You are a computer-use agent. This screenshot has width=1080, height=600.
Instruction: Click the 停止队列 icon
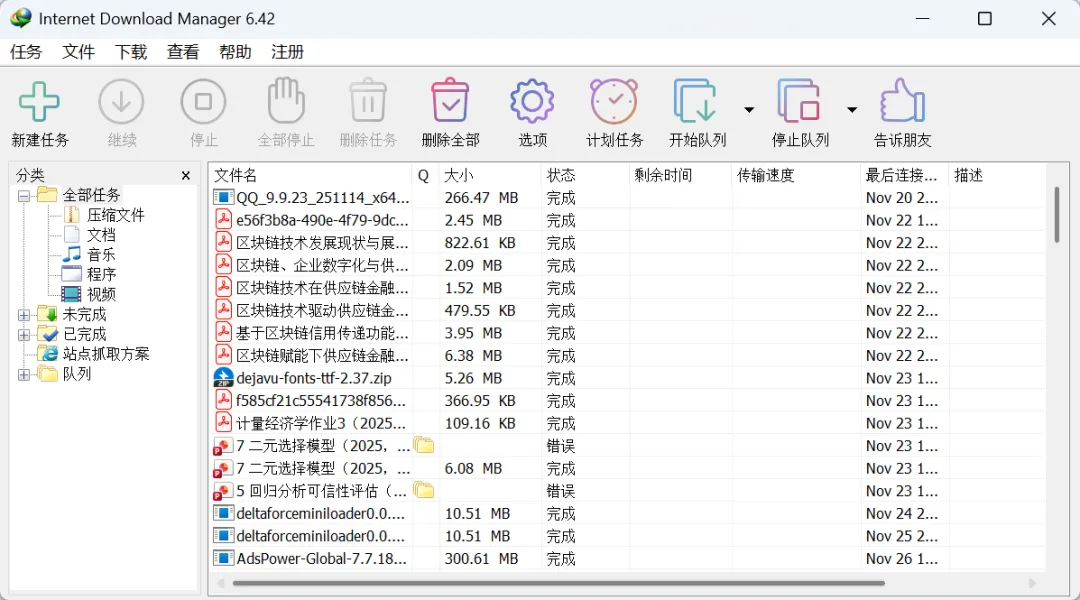799,101
